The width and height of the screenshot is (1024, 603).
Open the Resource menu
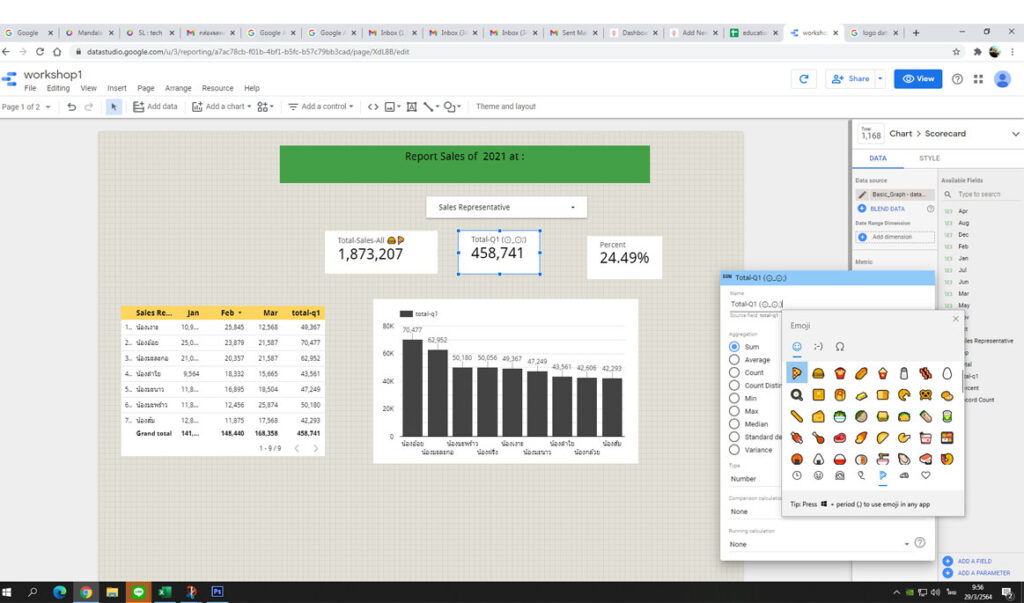click(x=217, y=88)
